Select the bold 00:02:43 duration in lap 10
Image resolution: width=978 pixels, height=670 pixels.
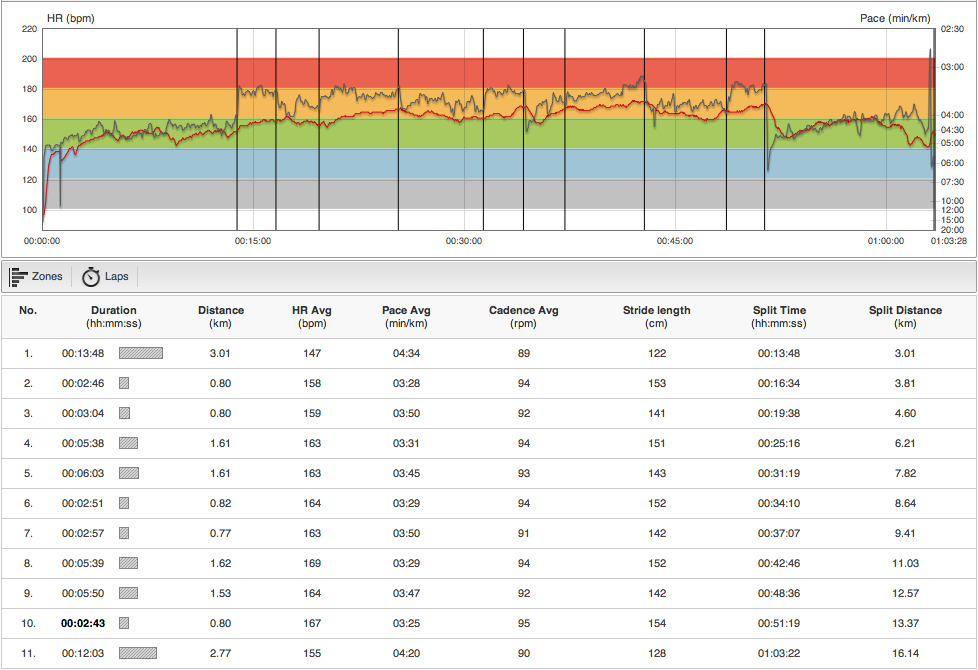coord(84,623)
